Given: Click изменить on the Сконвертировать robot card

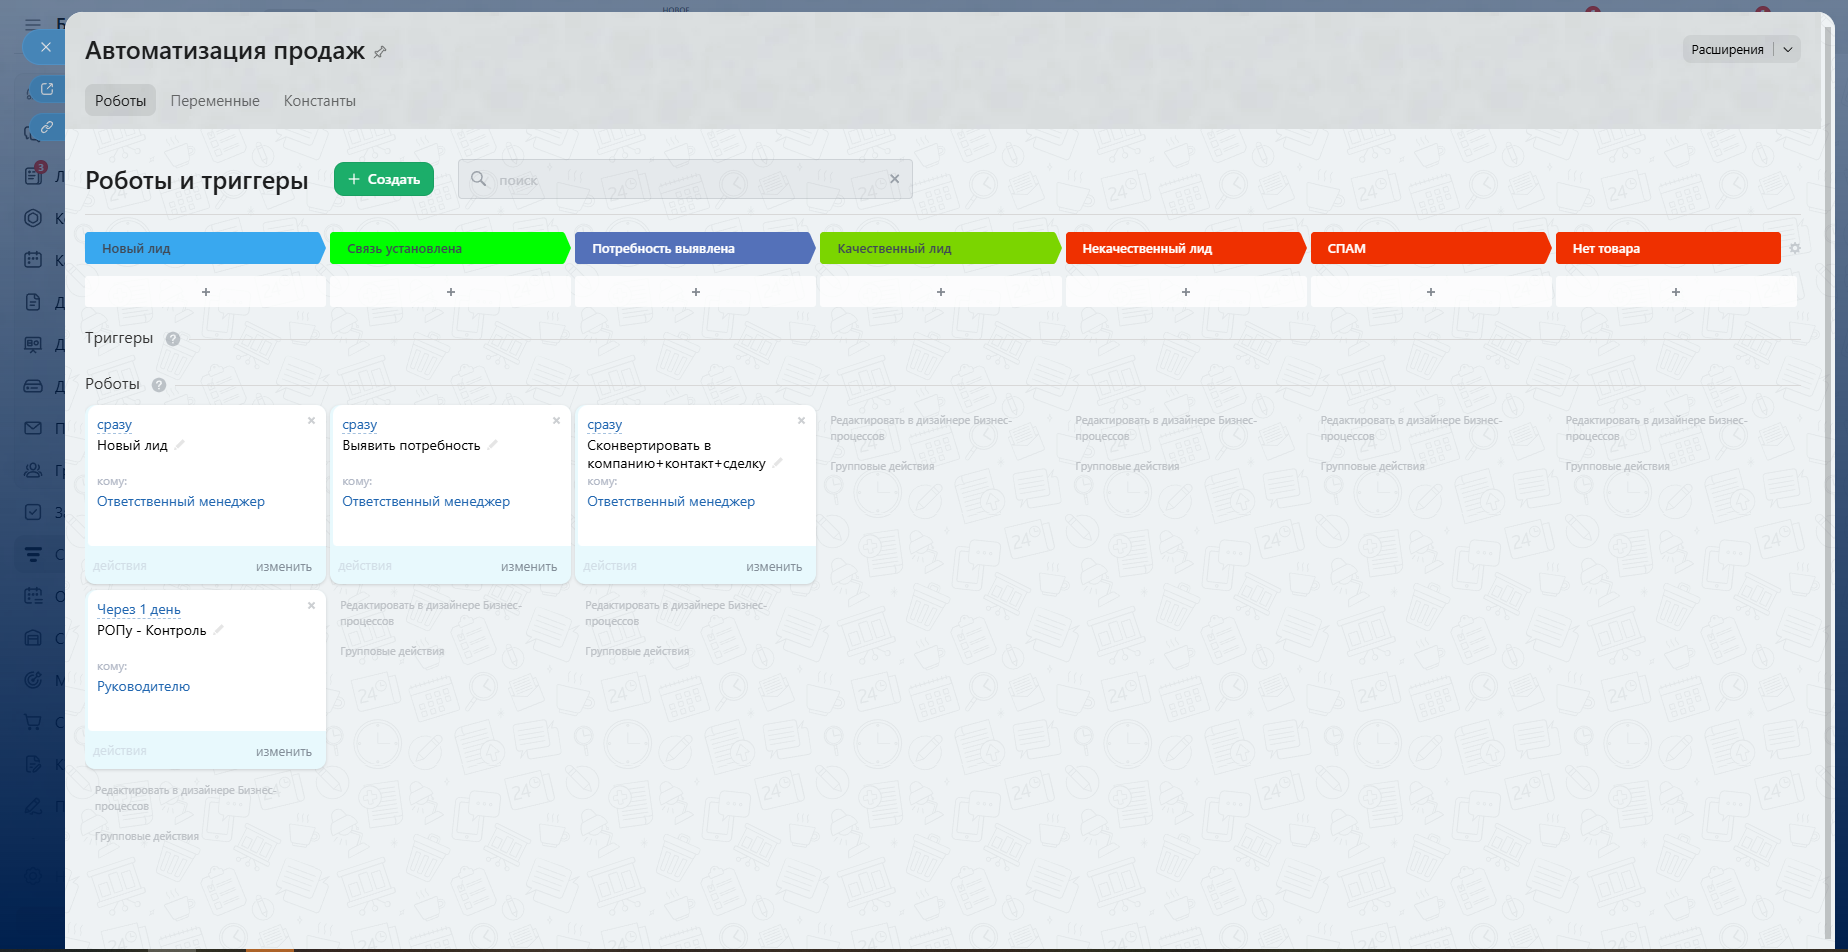Looking at the screenshot, I should (x=773, y=567).
